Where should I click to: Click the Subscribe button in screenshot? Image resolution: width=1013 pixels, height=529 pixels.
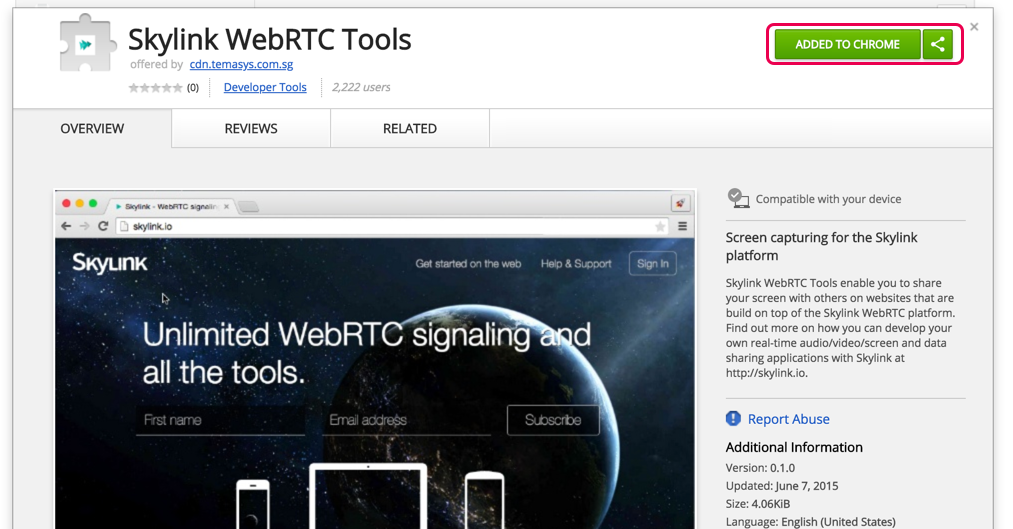click(x=552, y=420)
